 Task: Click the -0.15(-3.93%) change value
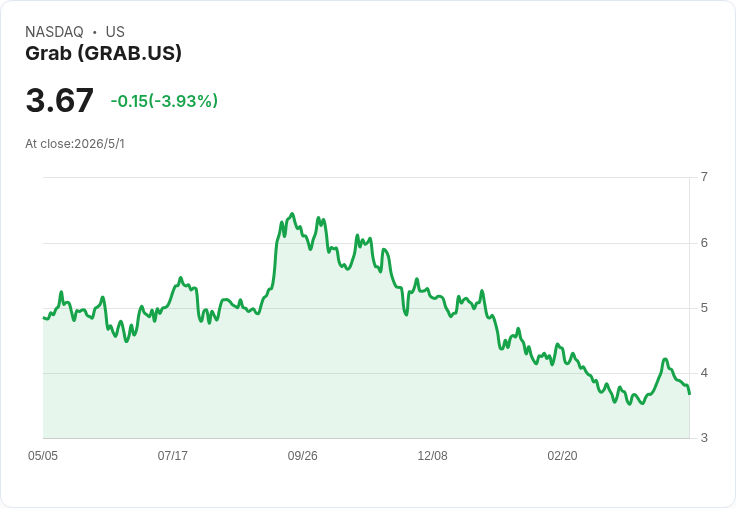coord(164,101)
